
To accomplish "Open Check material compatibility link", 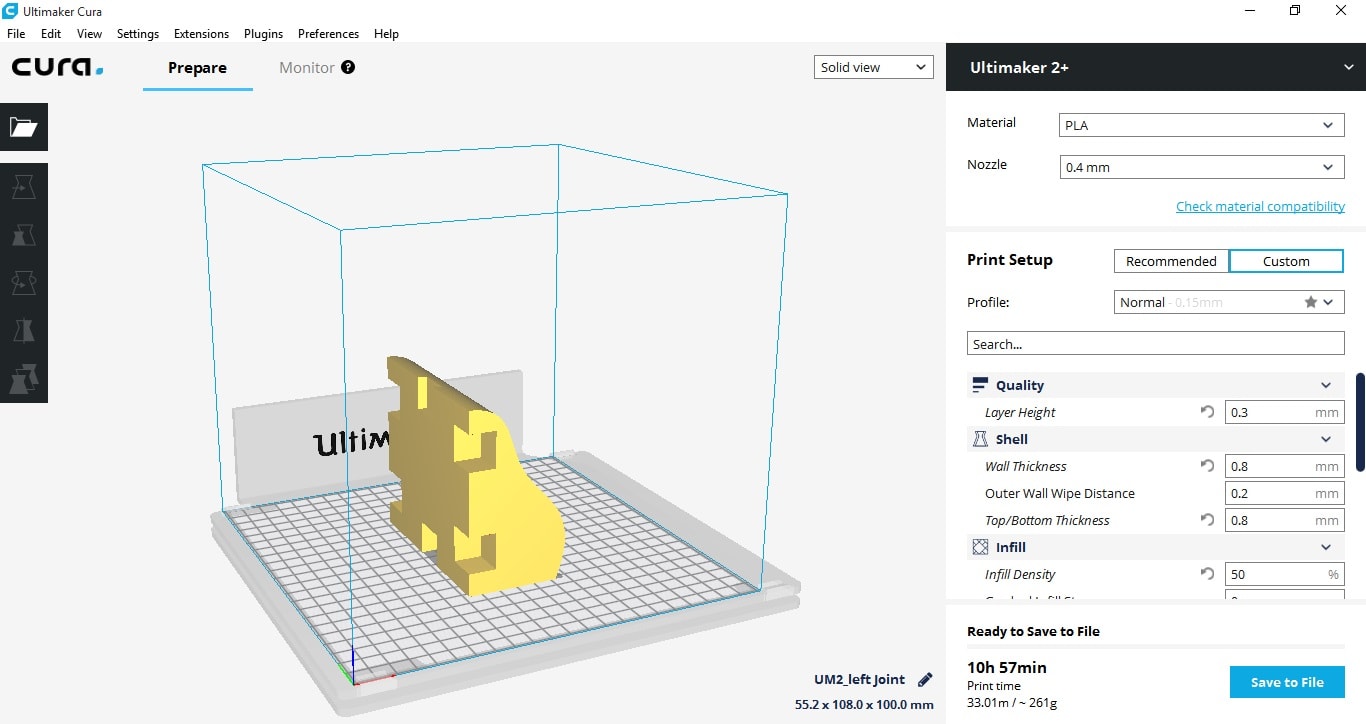I will click(1260, 206).
